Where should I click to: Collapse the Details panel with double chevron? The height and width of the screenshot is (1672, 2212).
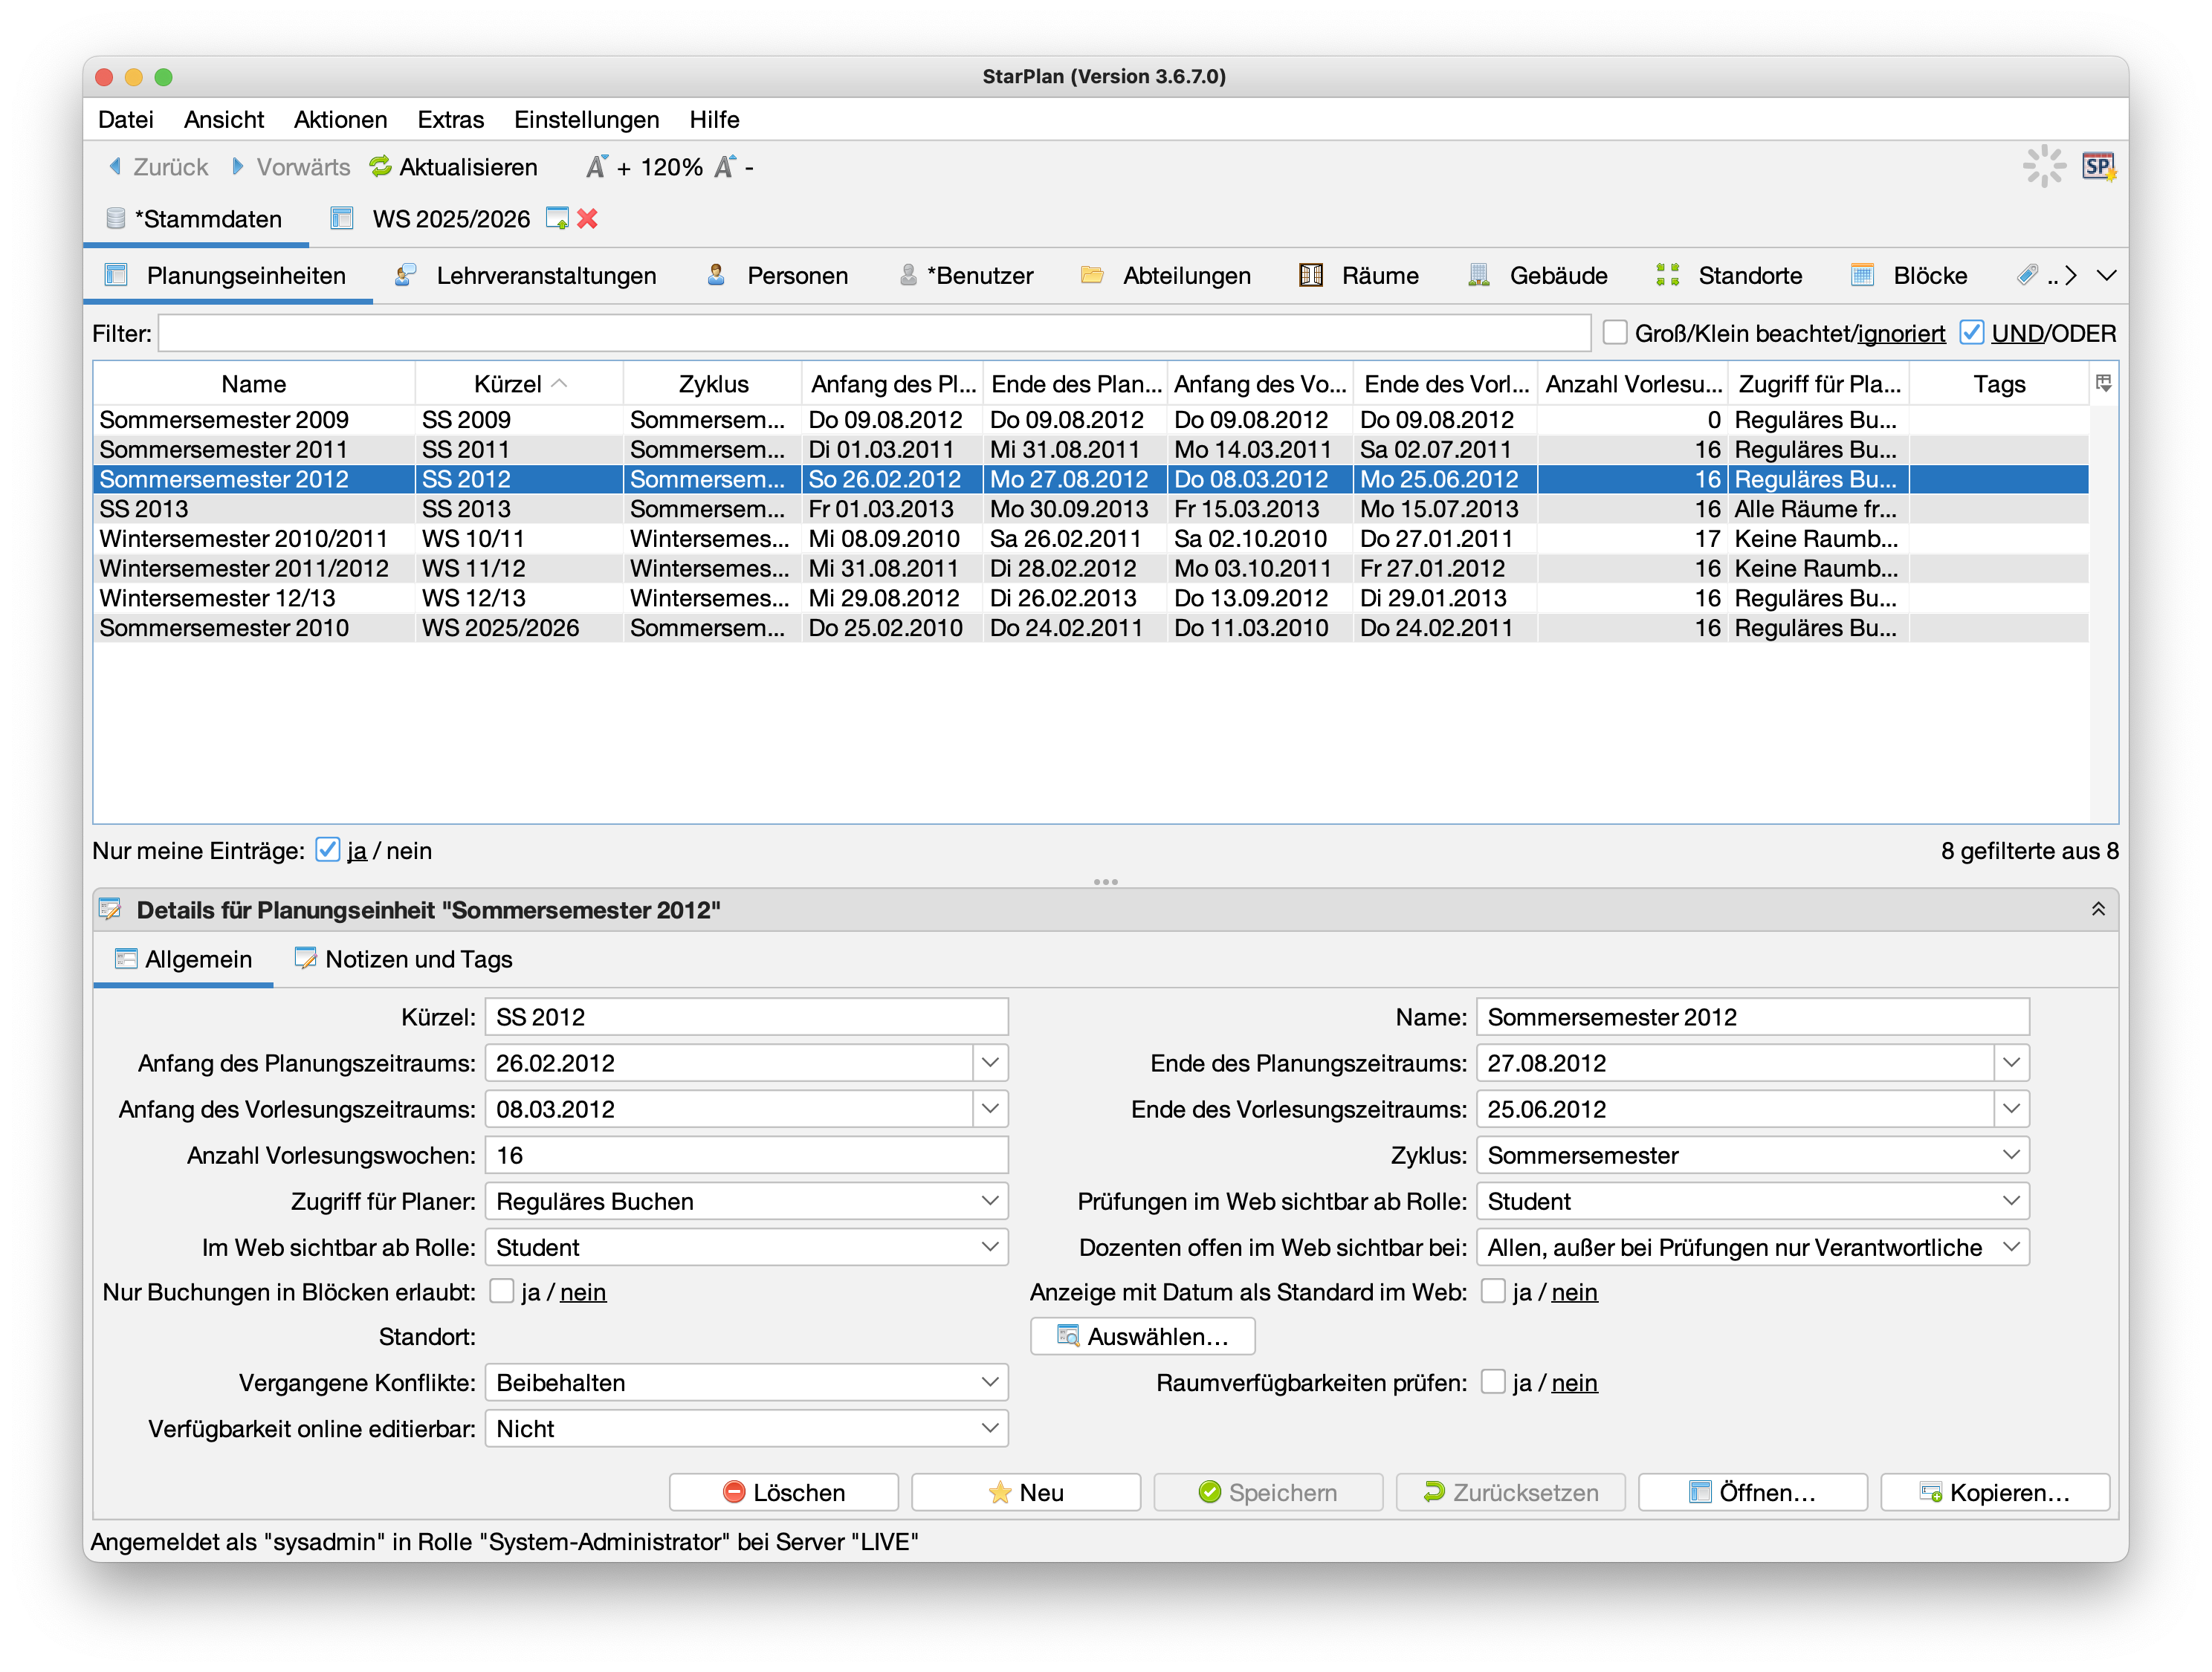[2098, 909]
